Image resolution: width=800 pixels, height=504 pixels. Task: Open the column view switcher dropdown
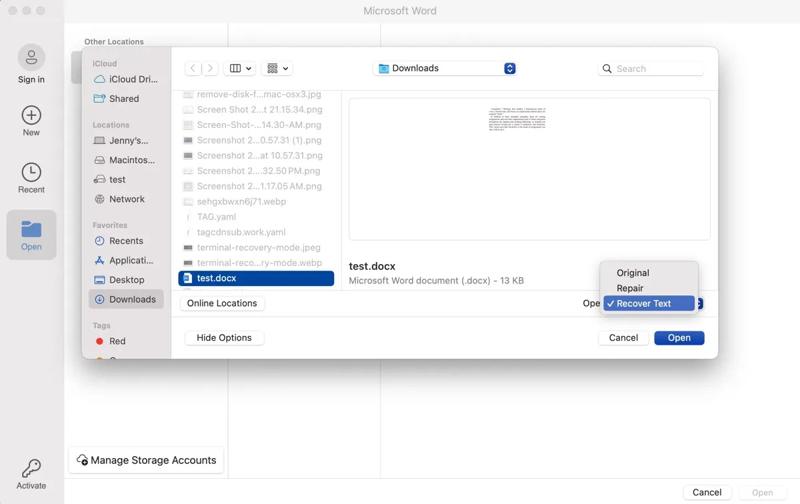point(240,68)
